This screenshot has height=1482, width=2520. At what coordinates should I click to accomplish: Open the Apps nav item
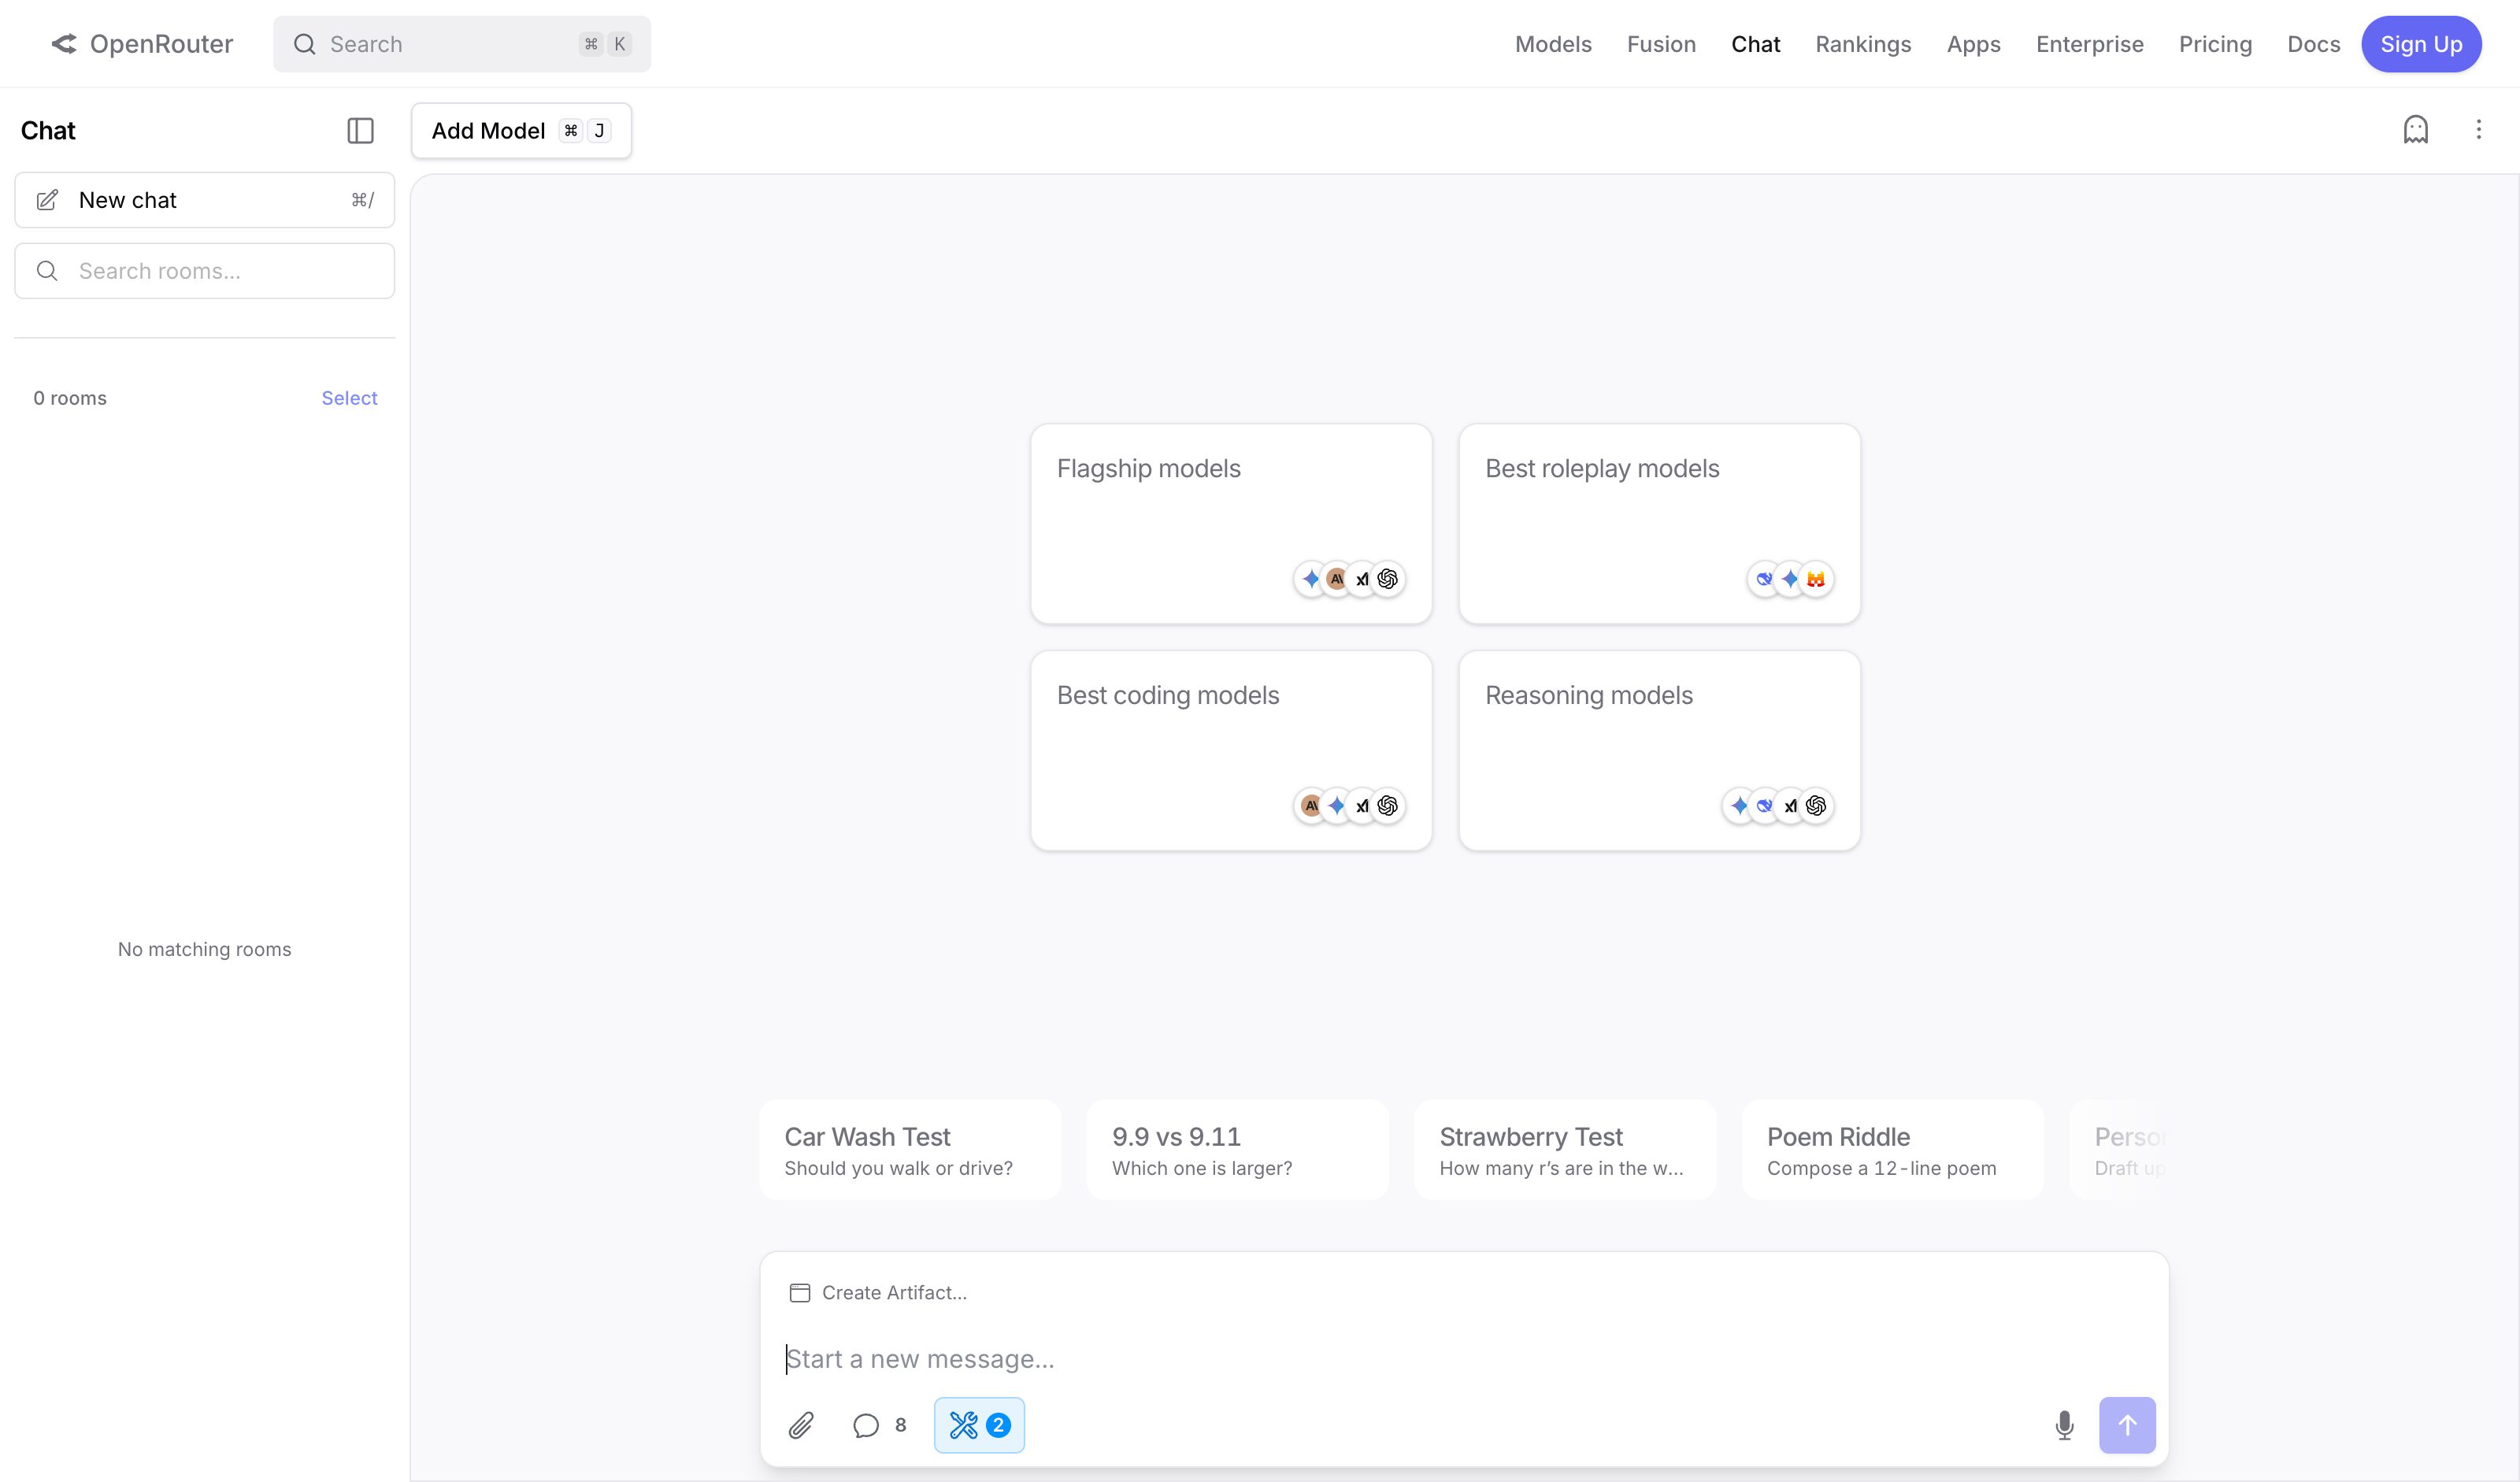(x=1973, y=44)
